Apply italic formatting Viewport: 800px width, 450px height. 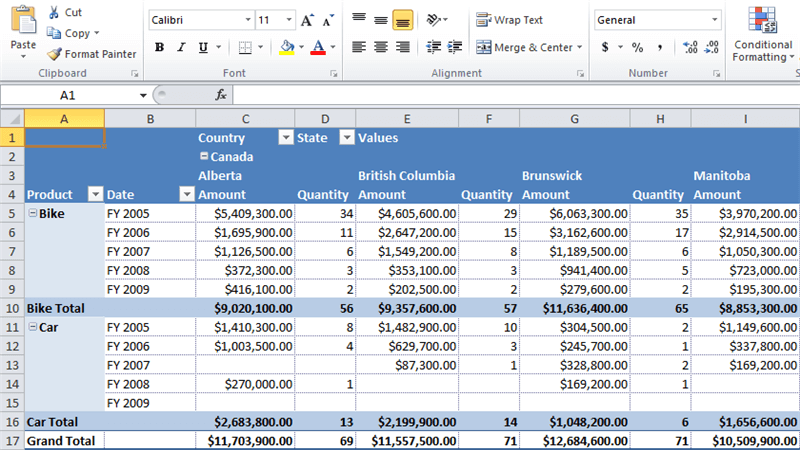pos(182,47)
